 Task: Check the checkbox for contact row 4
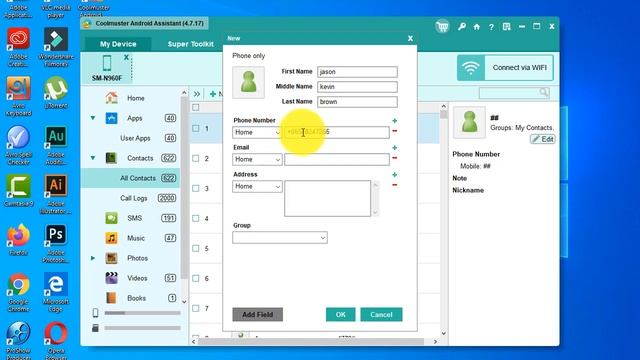196,218
